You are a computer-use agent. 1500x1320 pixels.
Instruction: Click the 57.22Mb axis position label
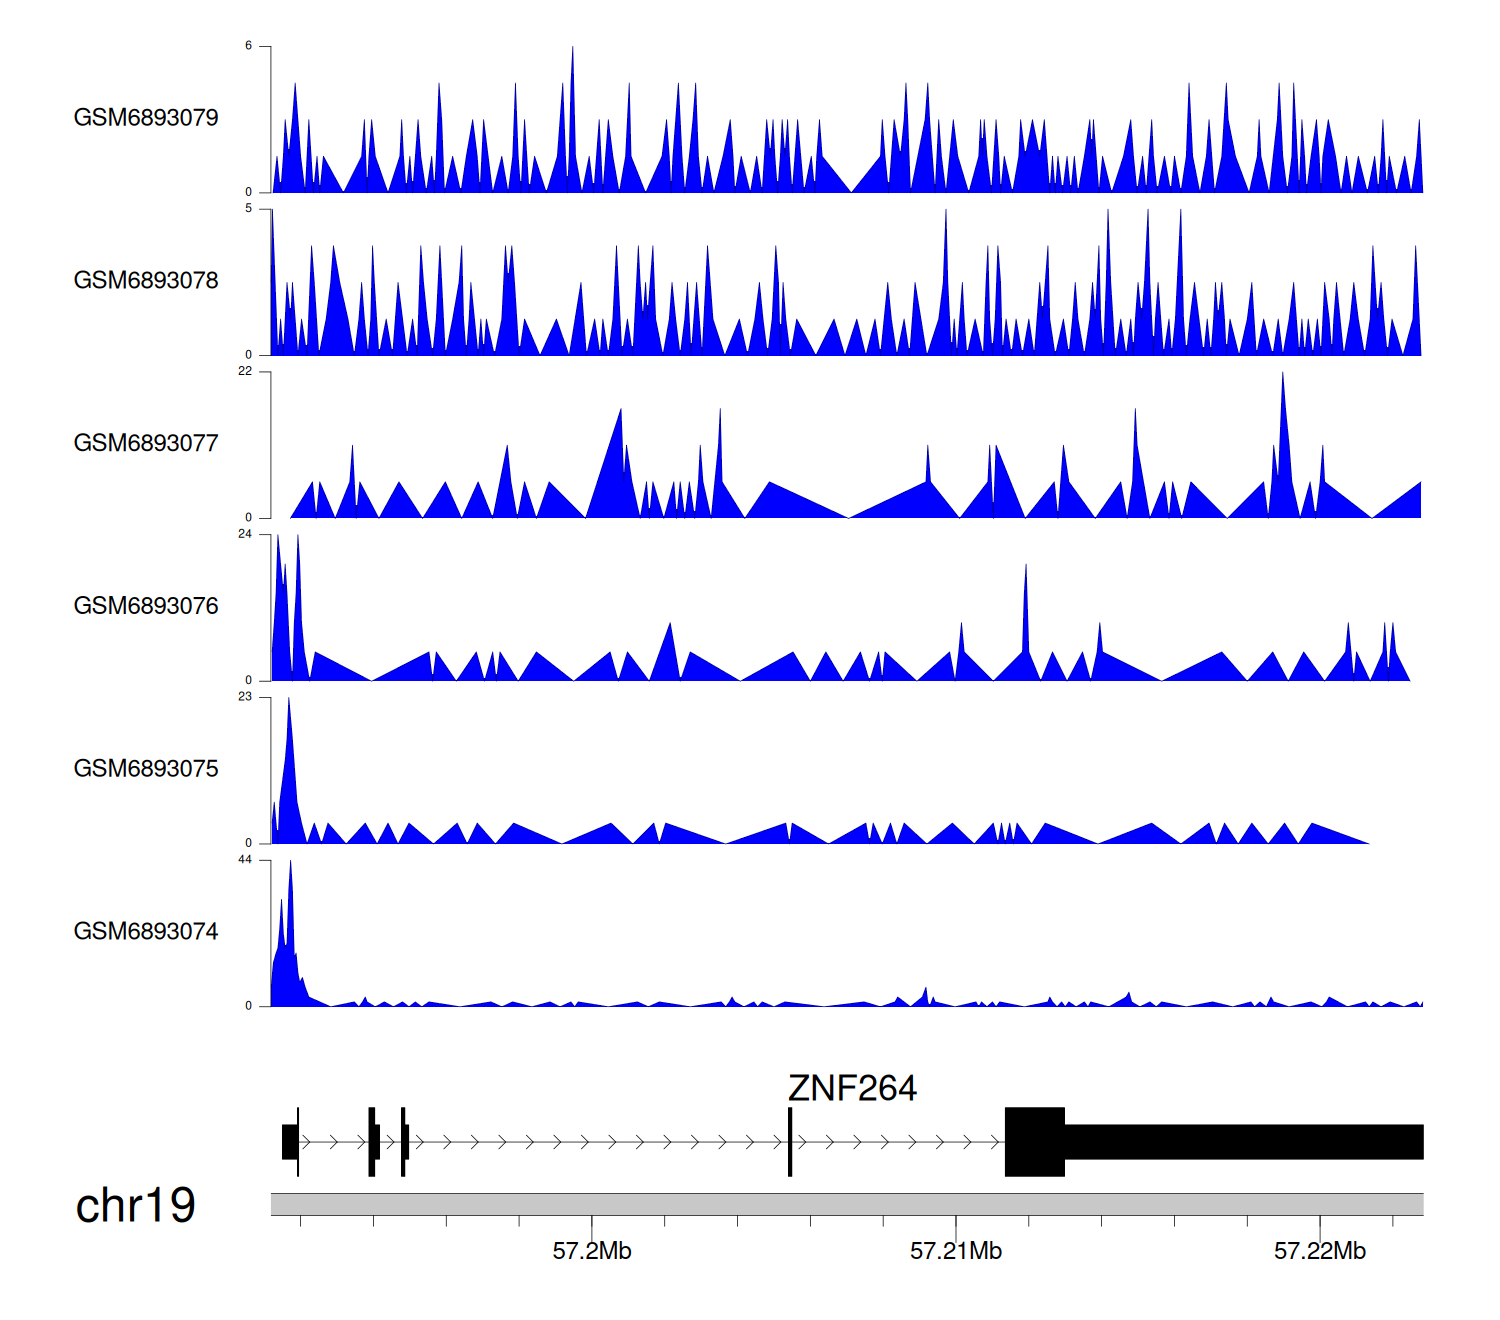(x=1320, y=1251)
